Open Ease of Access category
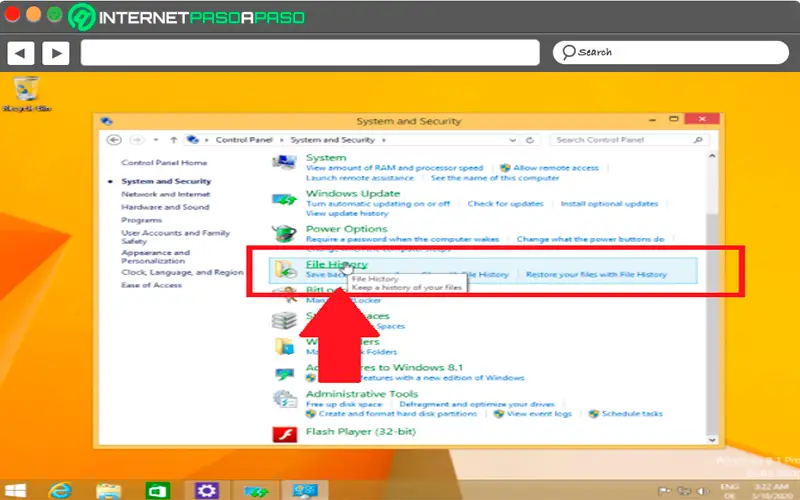 152,285
